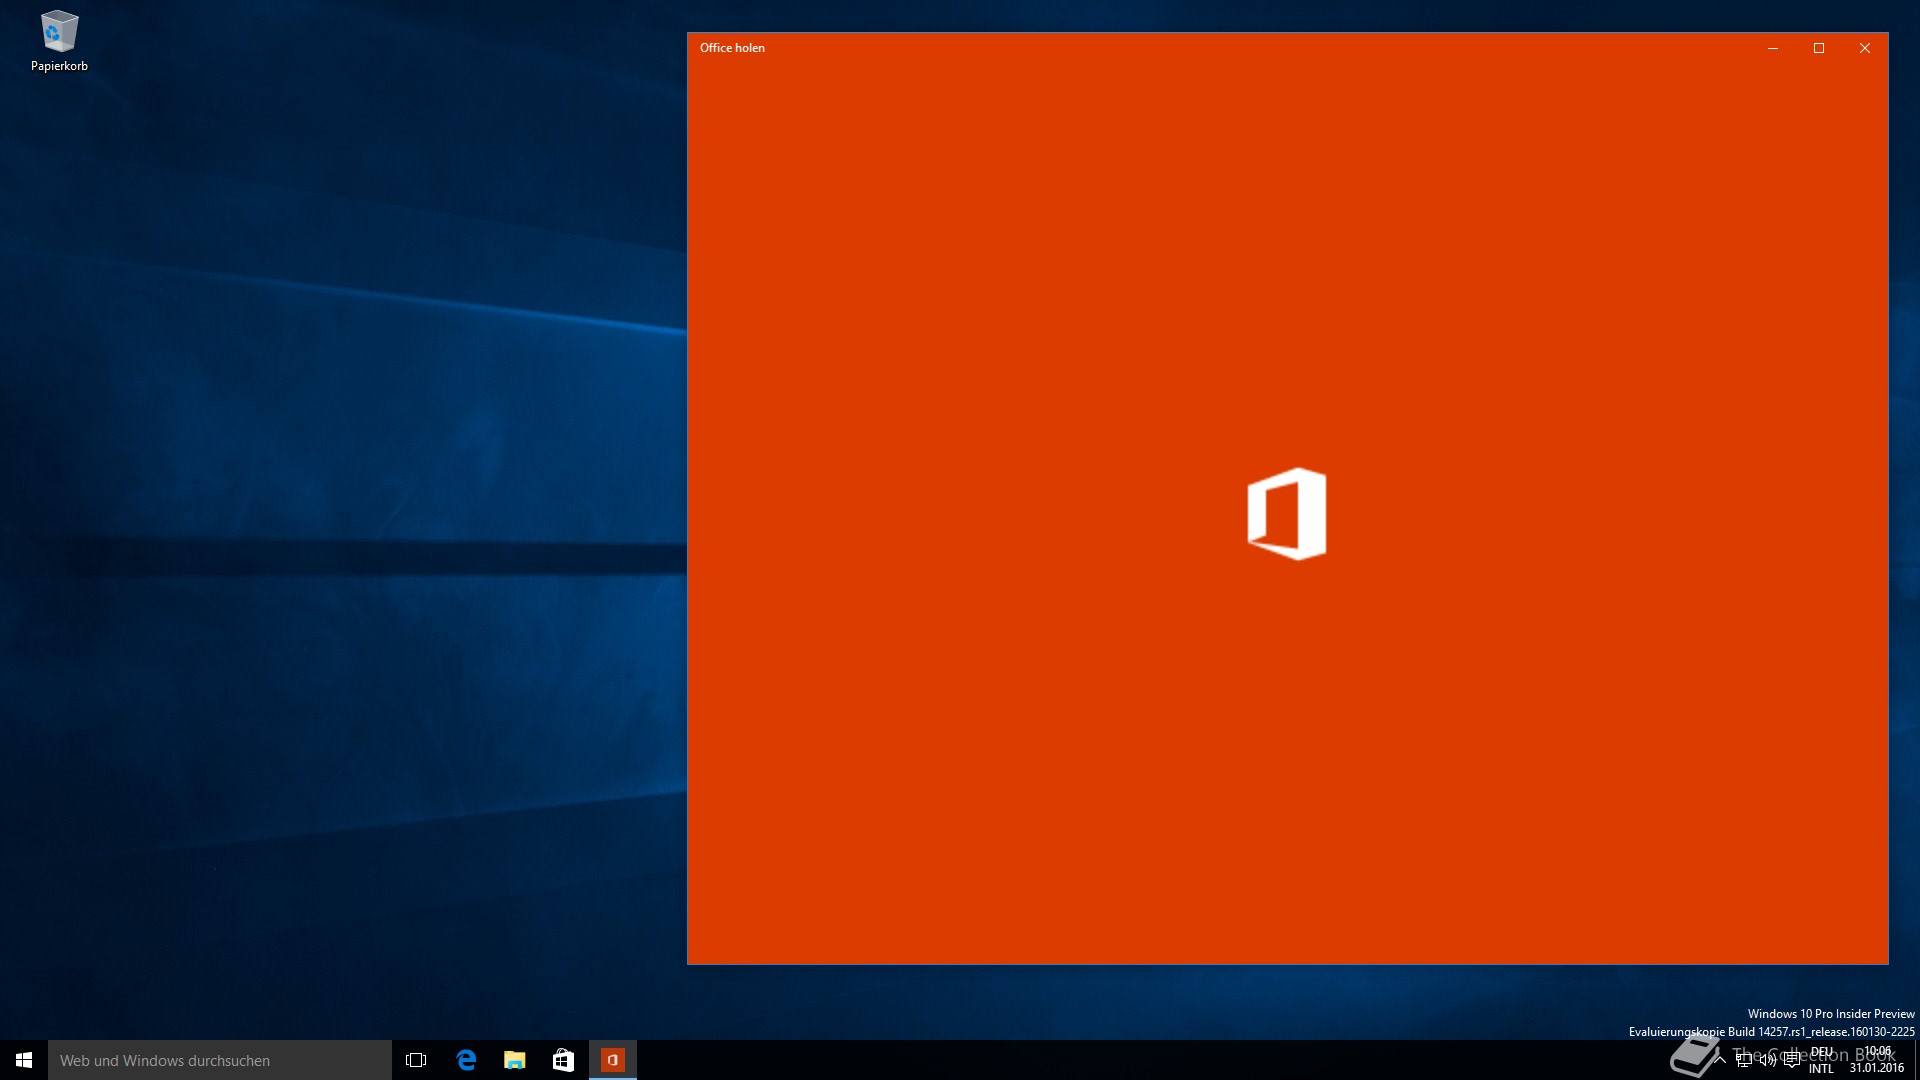
Task: Open the DEU INTL input language switcher
Action: coord(1821,1060)
